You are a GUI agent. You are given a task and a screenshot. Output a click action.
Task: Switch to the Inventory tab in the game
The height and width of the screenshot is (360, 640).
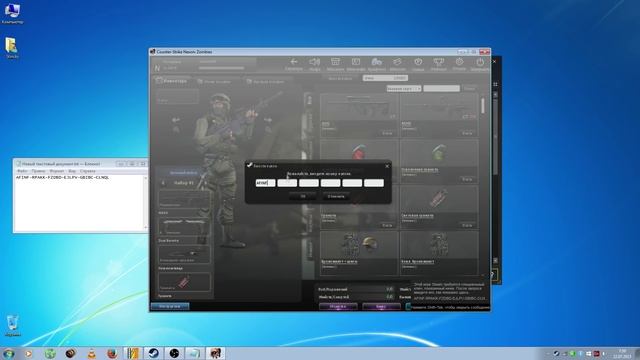172,81
